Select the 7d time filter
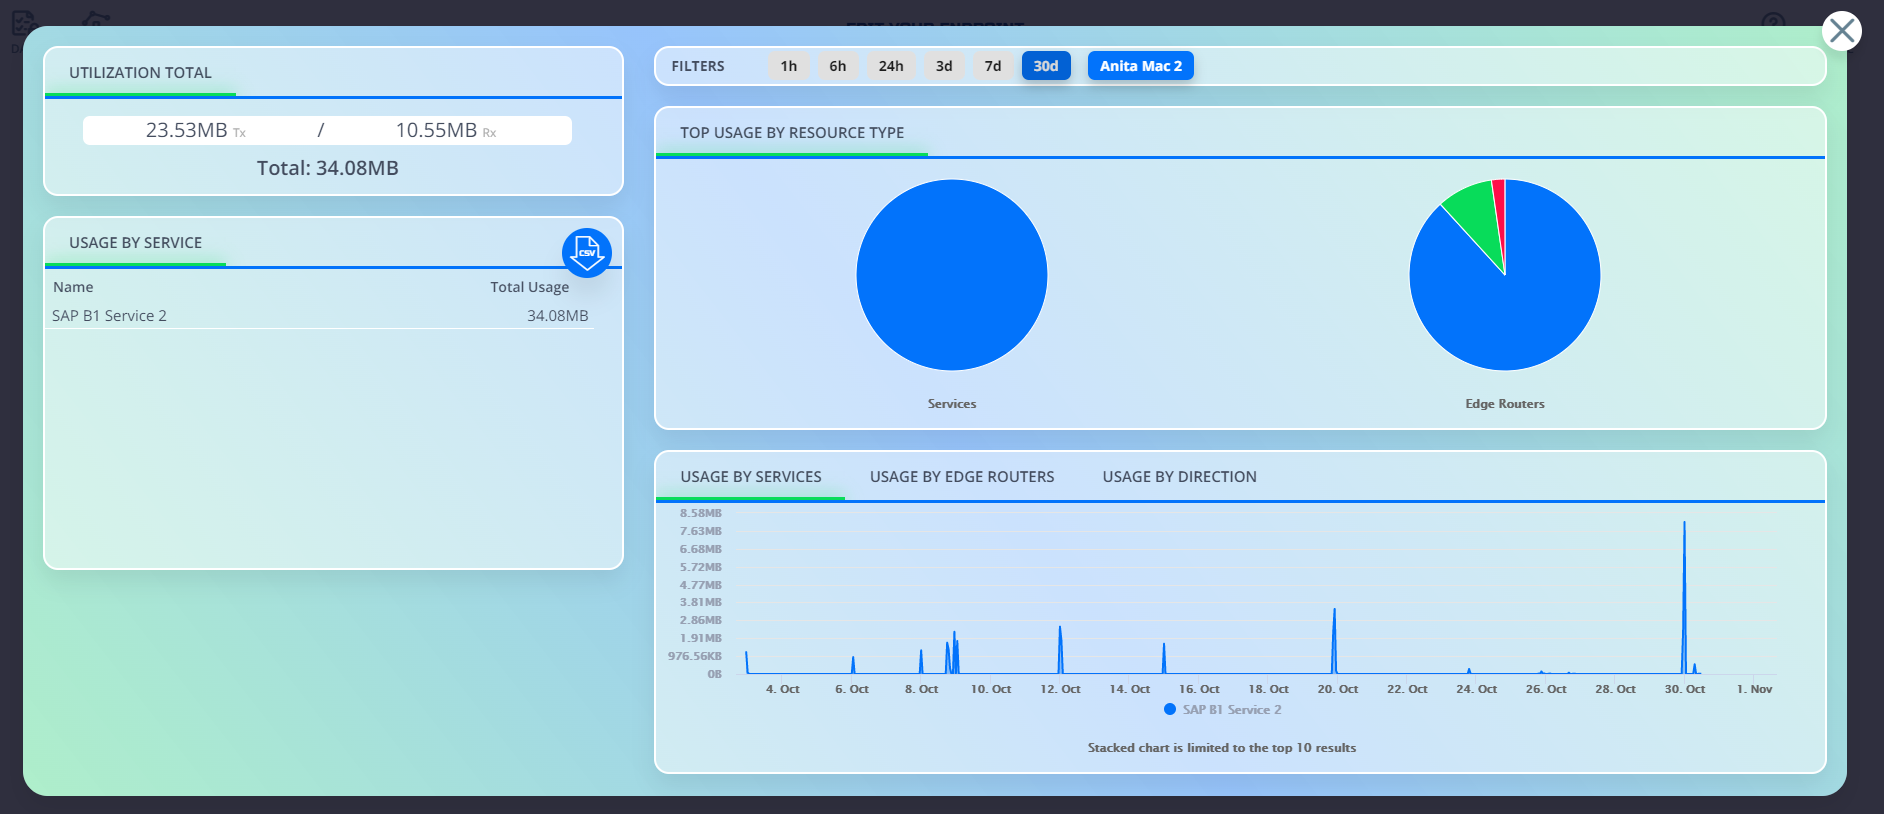This screenshot has height=814, width=1884. (993, 66)
